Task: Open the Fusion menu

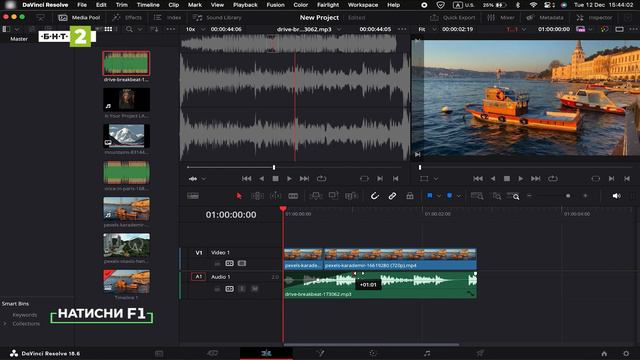Action: click(x=276, y=5)
